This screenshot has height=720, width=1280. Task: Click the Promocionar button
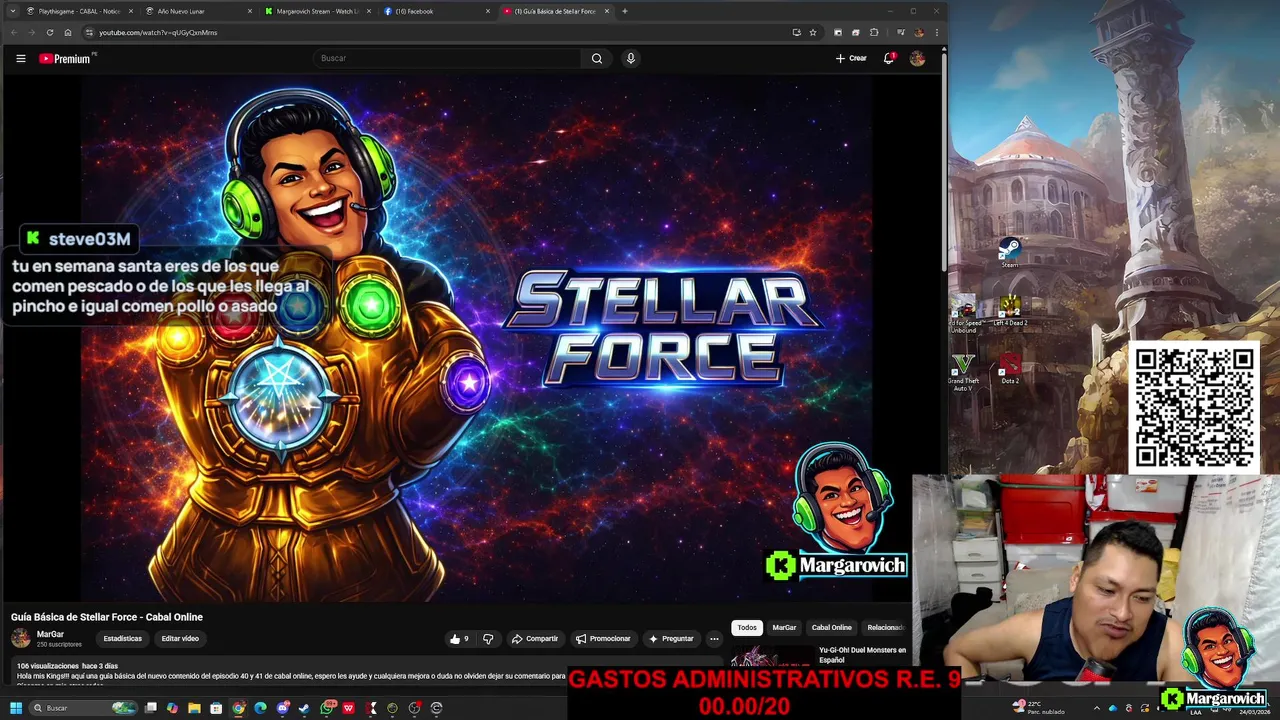click(603, 638)
